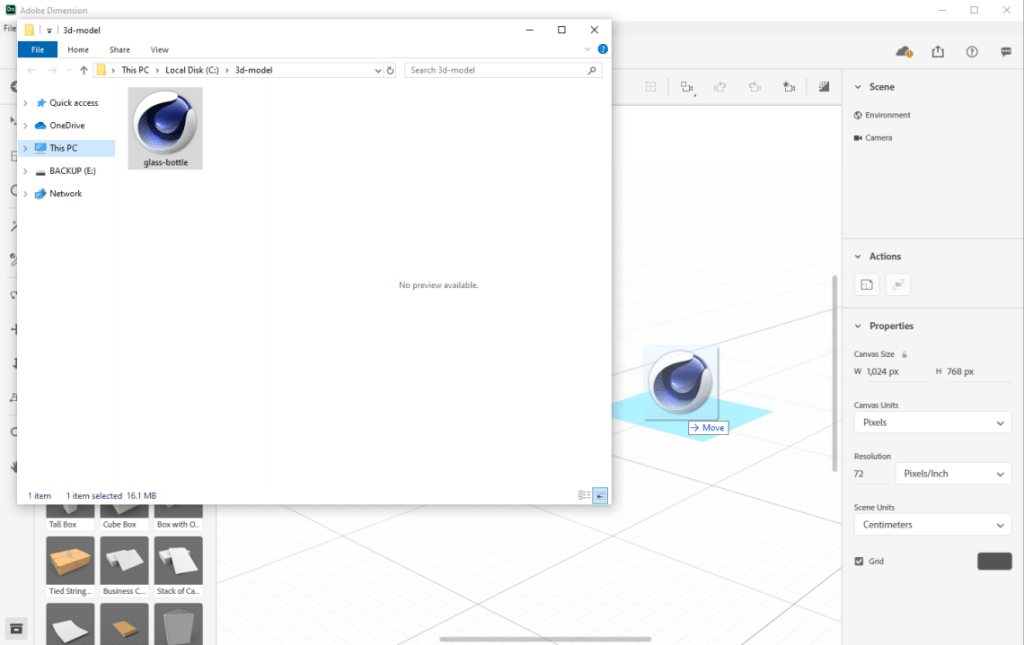The height and width of the screenshot is (645, 1024).
Task: Collapse the Properties panel section
Action: point(858,326)
